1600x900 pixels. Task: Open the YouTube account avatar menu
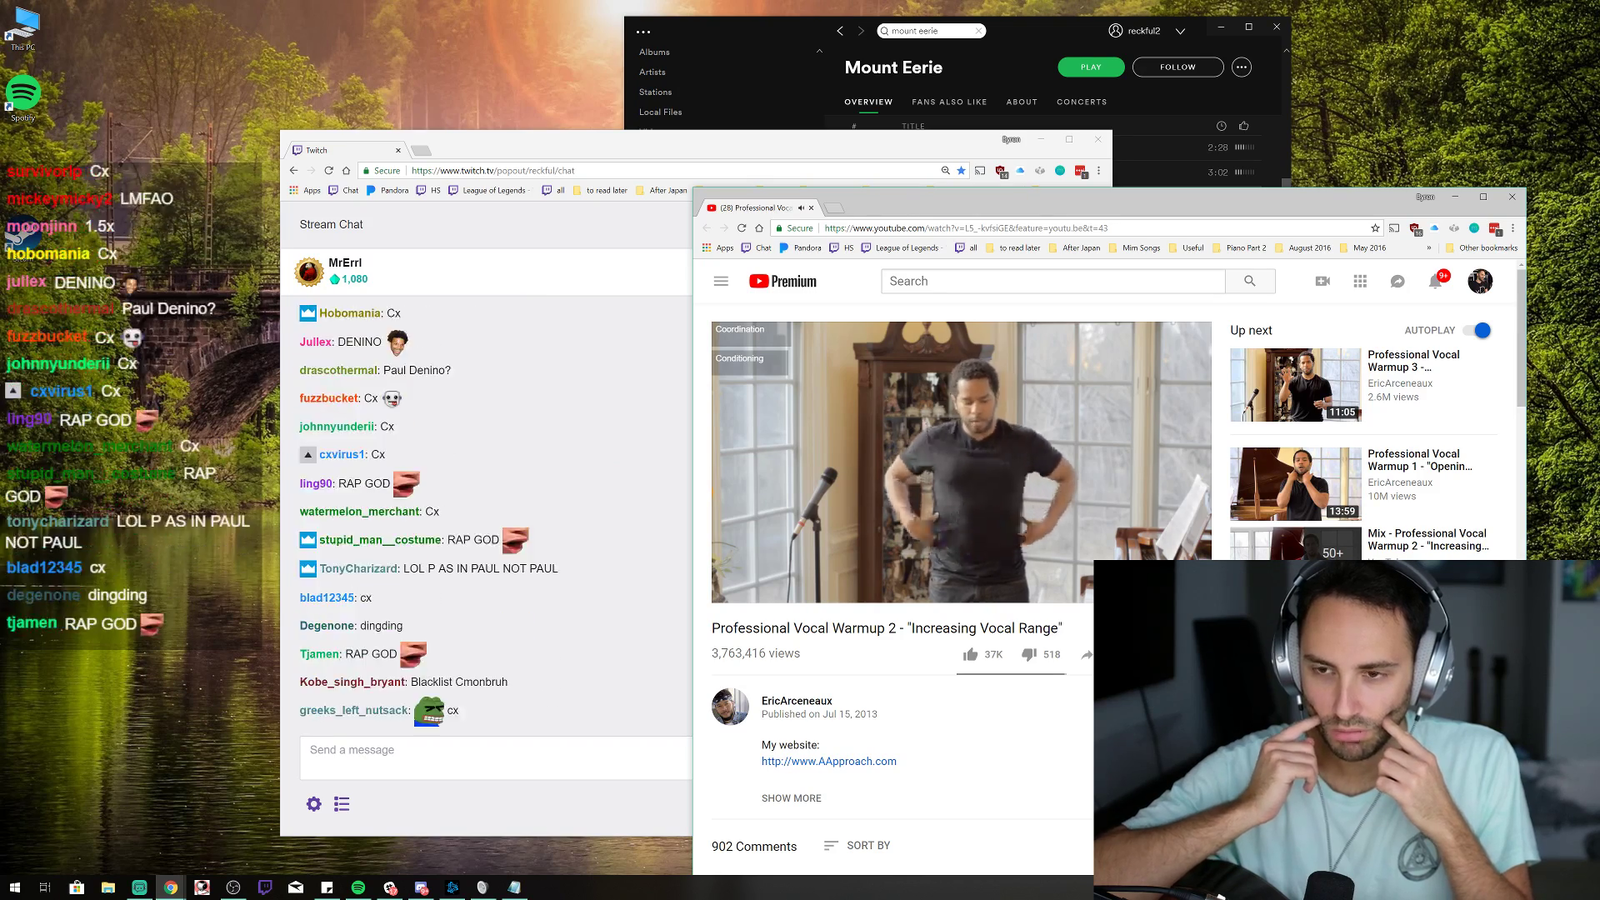pos(1480,281)
